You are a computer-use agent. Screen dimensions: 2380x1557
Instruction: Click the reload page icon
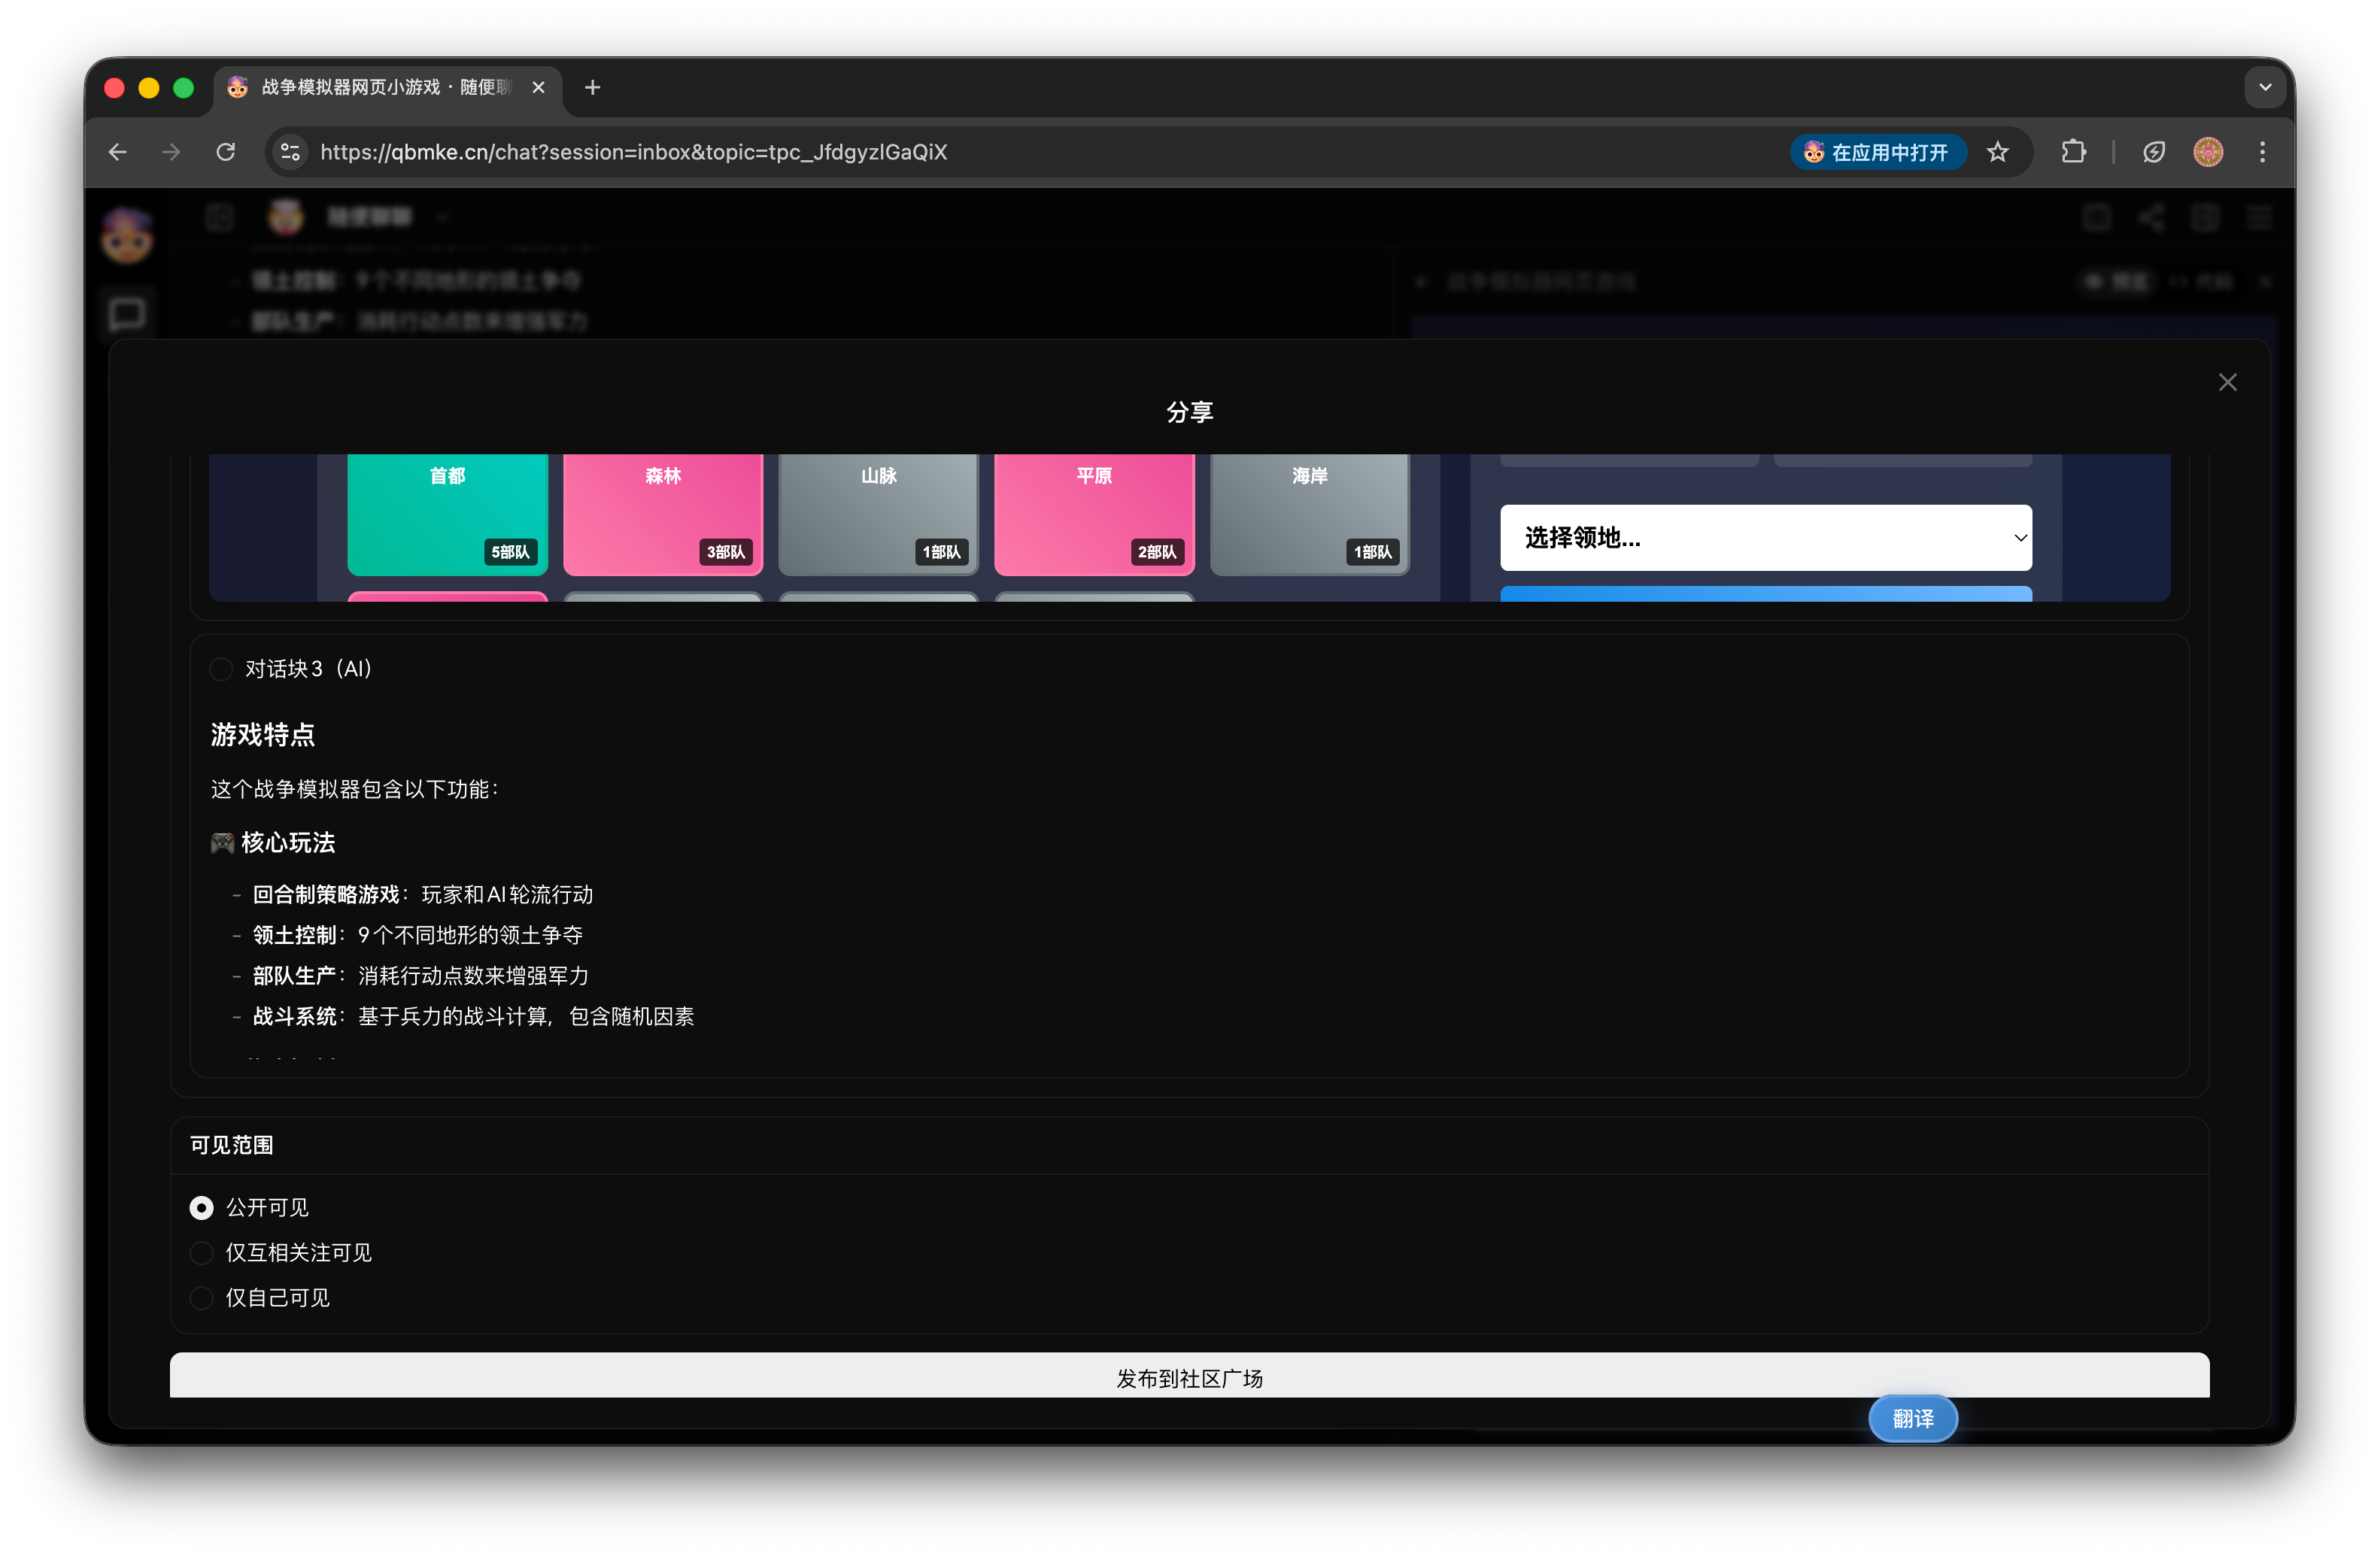coord(226,152)
